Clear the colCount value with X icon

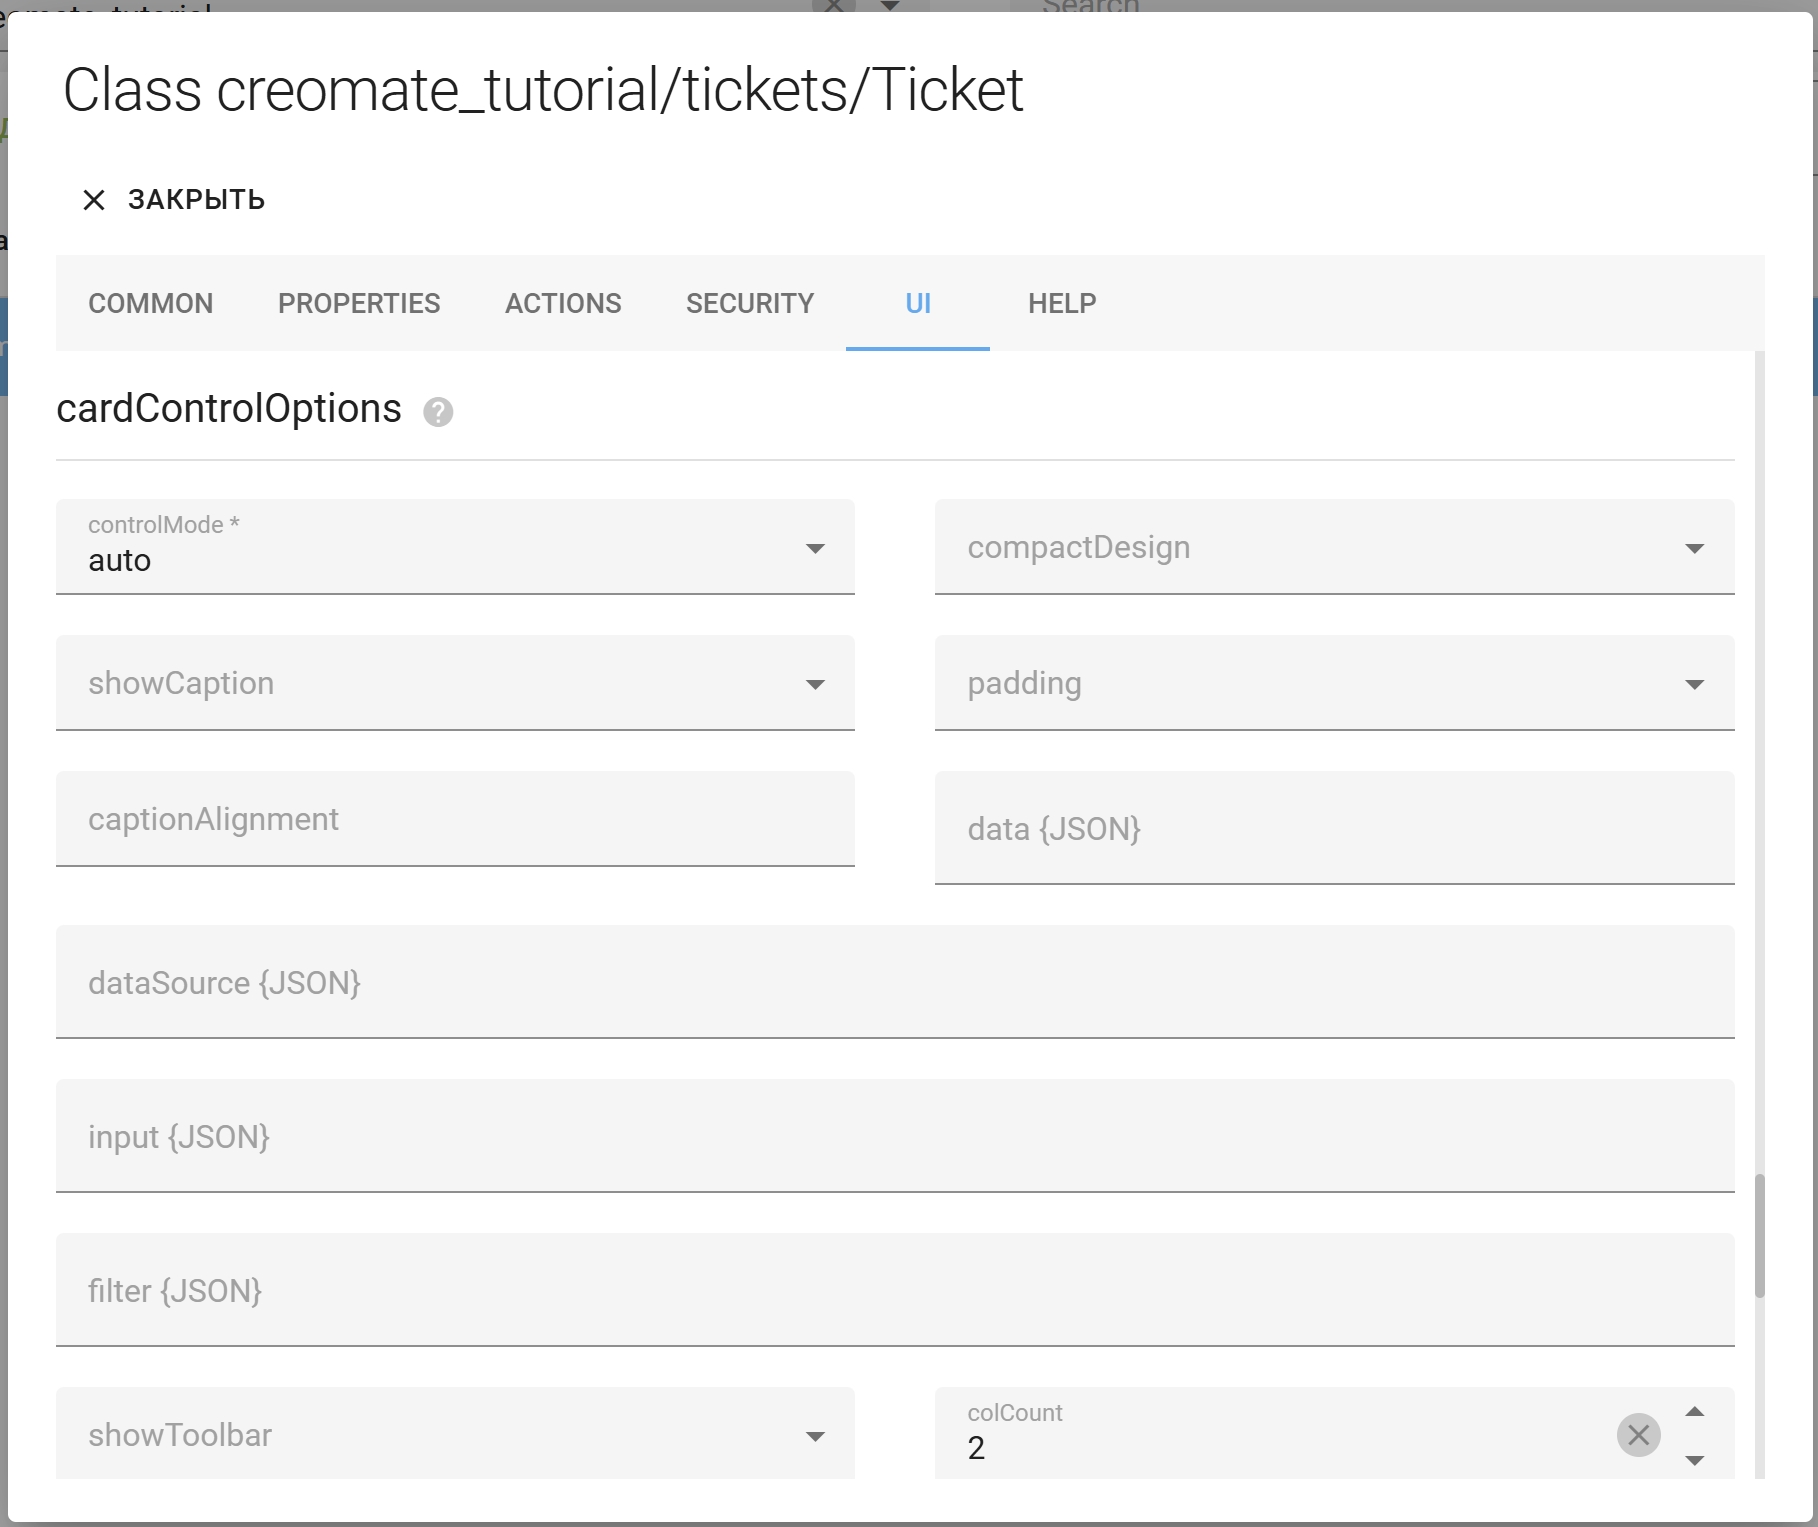(x=1638, y=1435)
